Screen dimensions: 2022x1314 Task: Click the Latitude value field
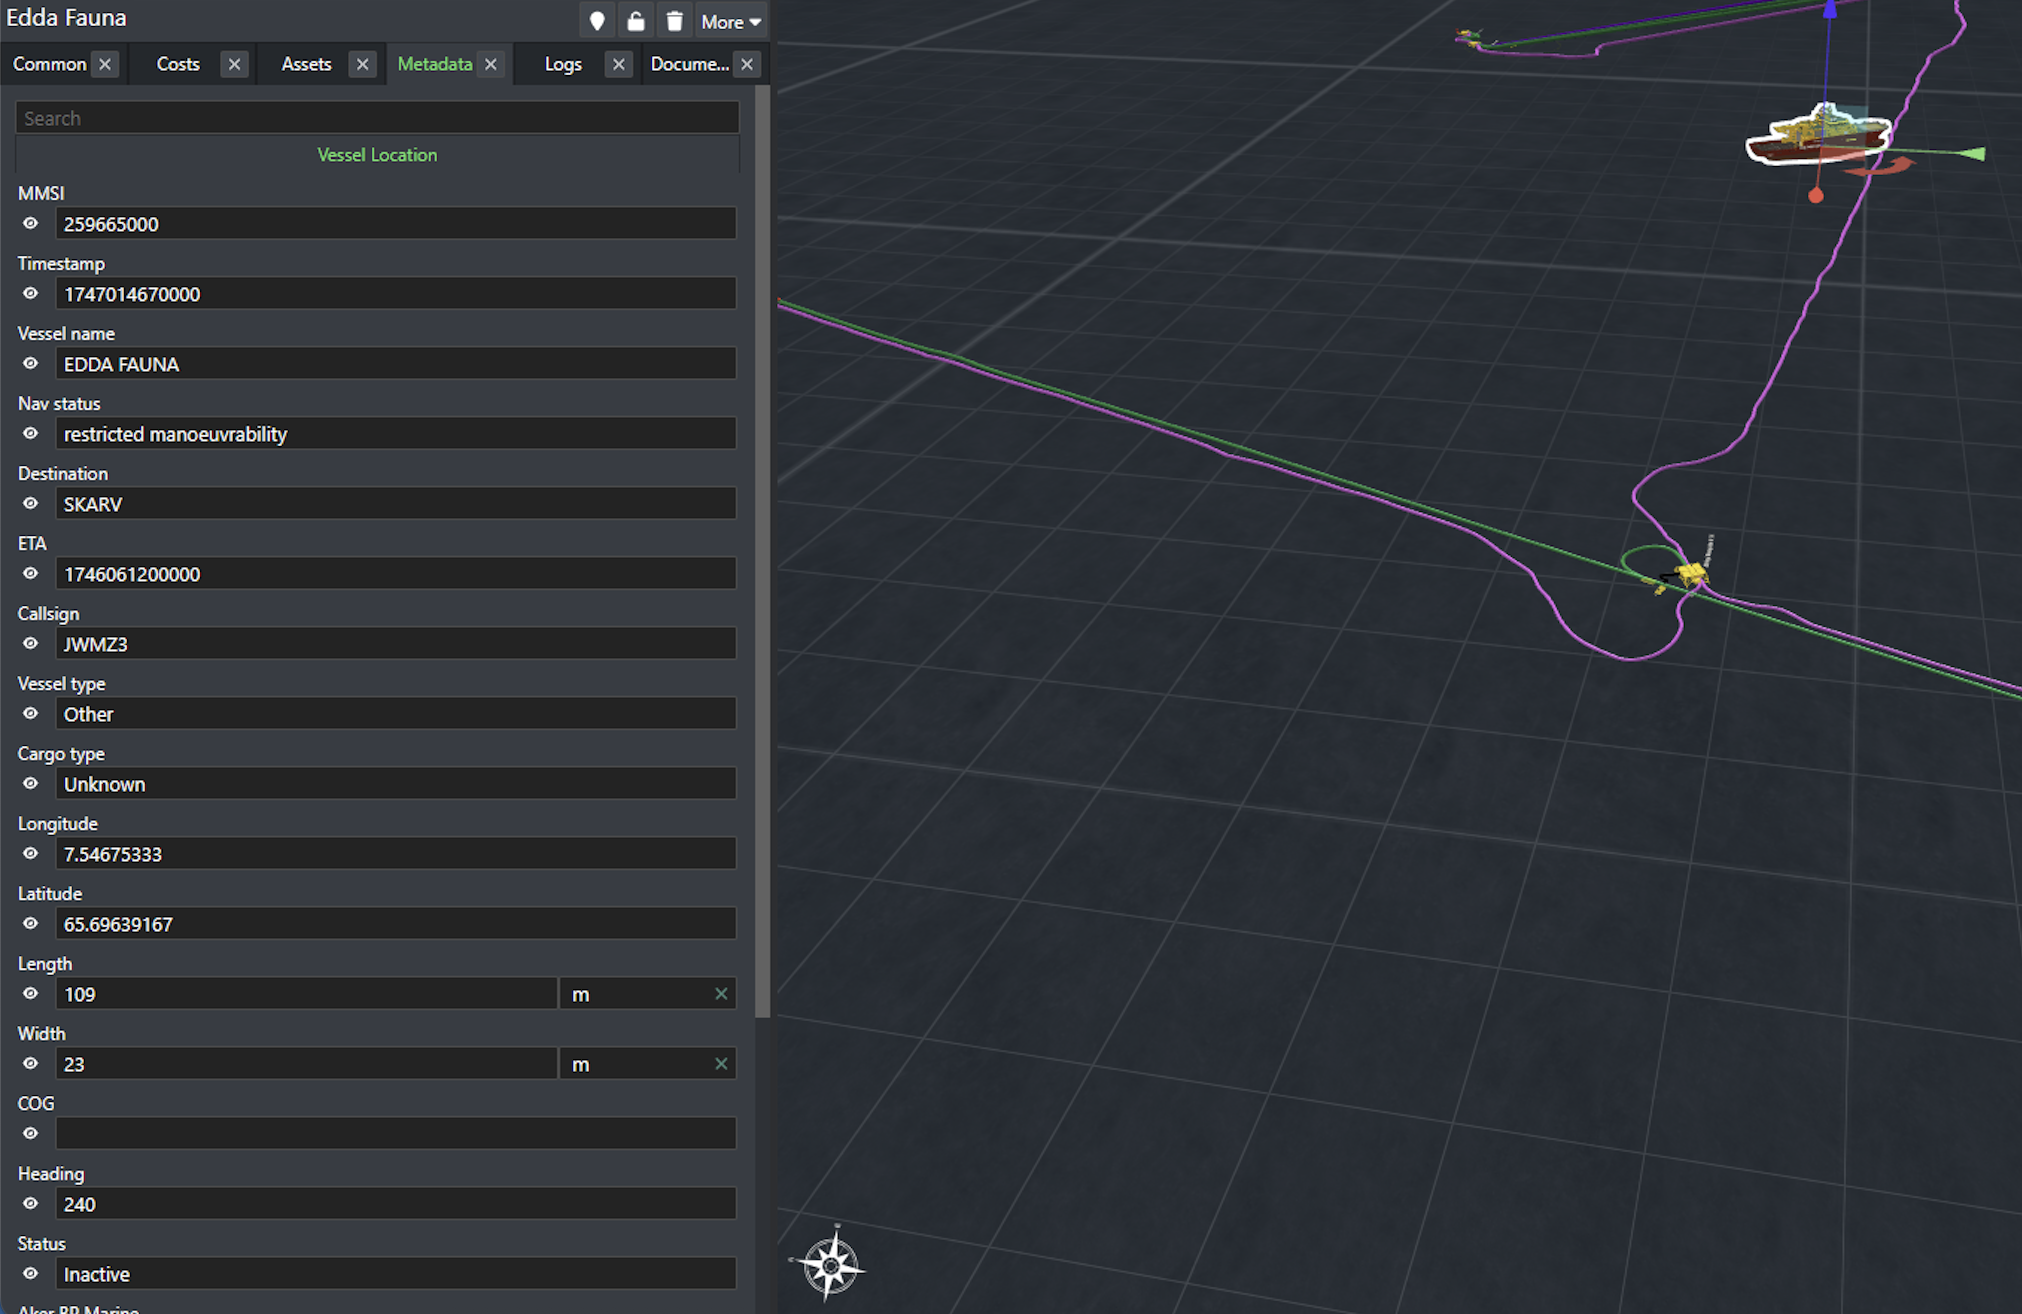[x=396, y=924]
